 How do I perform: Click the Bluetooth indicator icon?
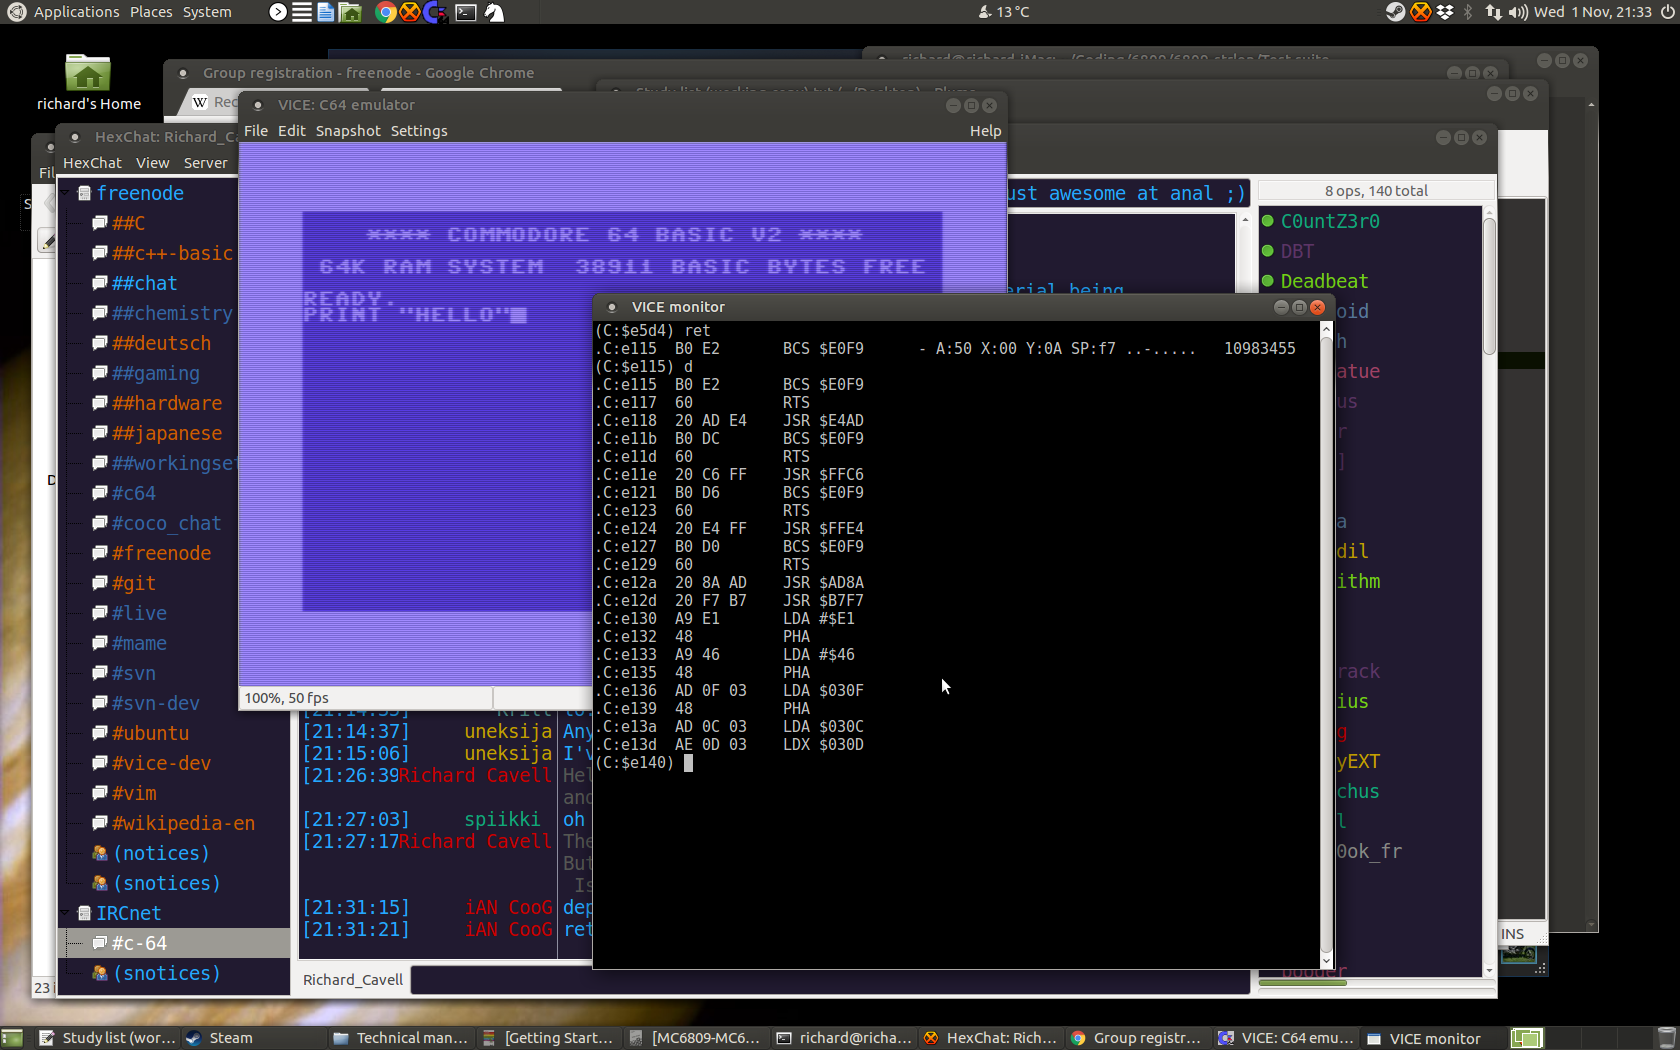1468,12
